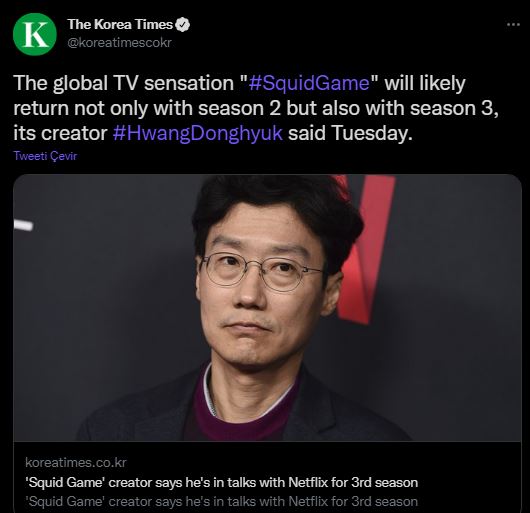
Task: Translate tweet with Tweeti Çevir
Action: pos(45,156)
